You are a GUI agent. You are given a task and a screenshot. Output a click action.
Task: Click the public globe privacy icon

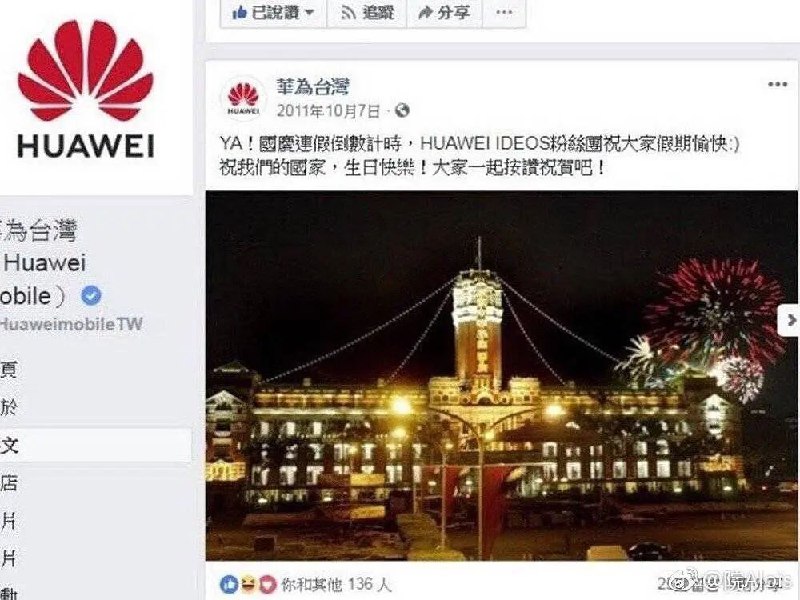[403, 110]
